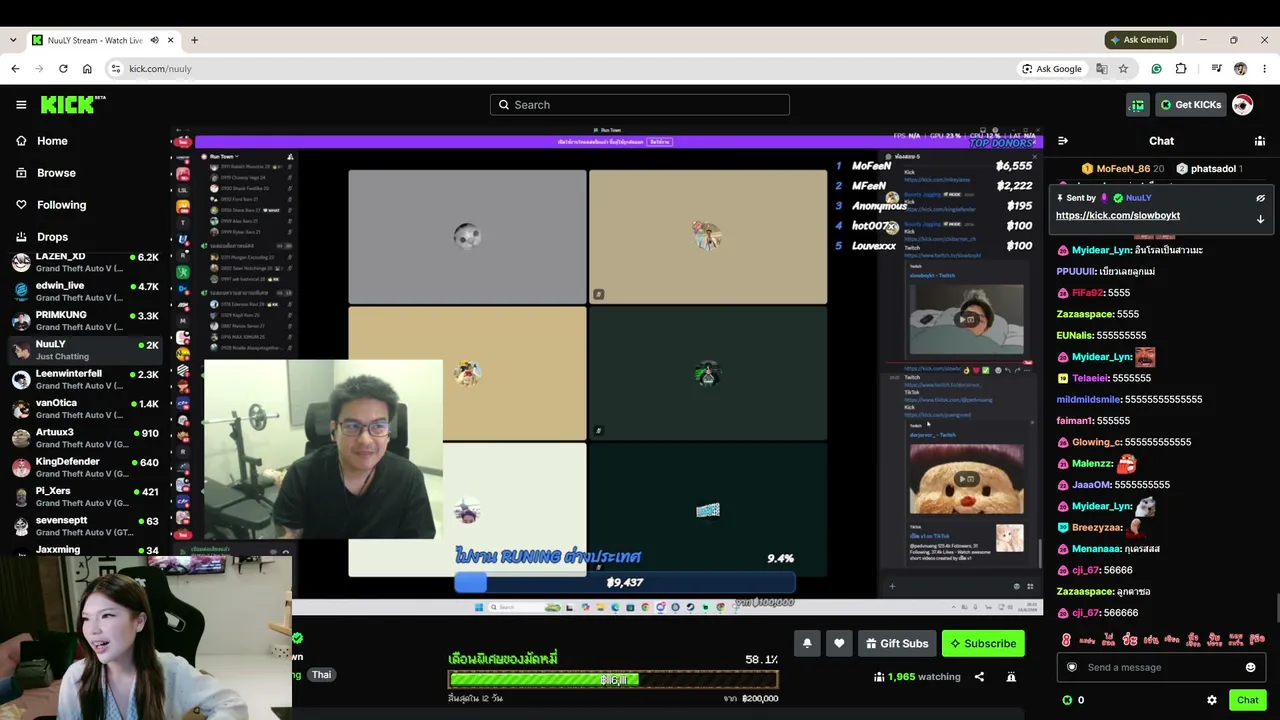Open a new browser tab

tap(194, 40)
